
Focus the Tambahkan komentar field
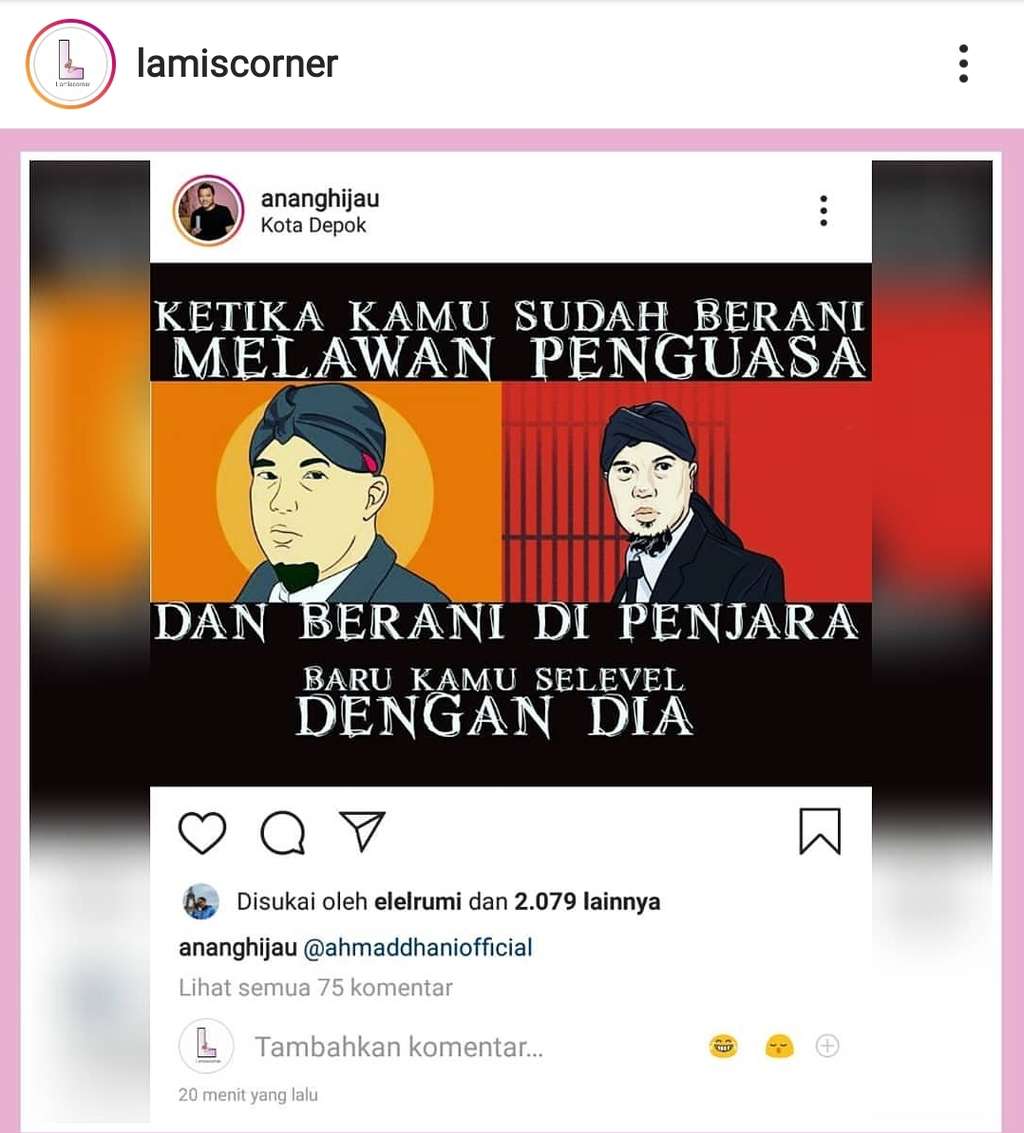pyautogui.click(x=398, y=1046)
